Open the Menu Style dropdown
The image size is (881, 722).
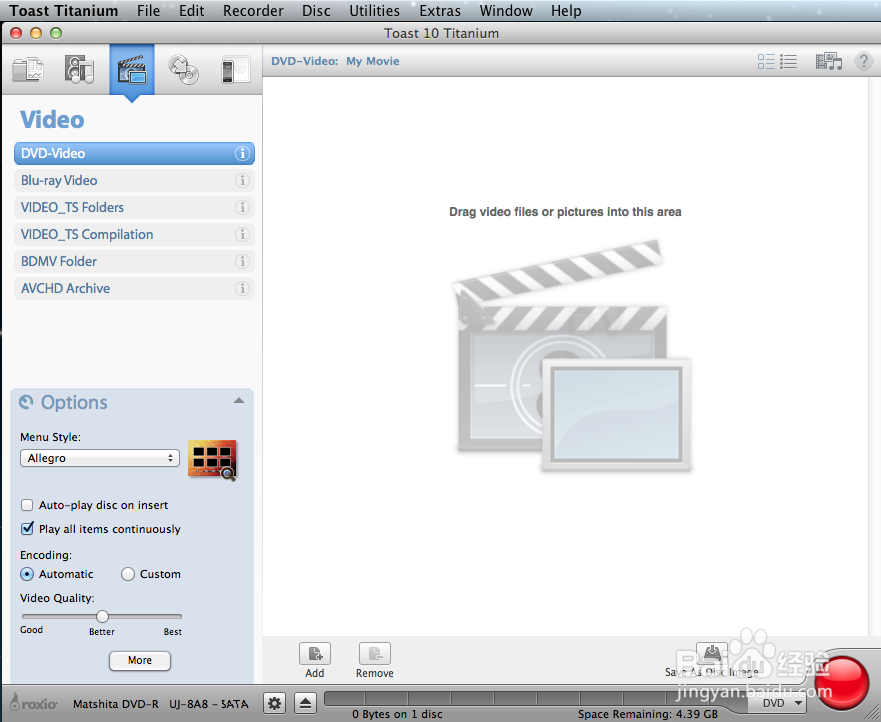click(x=100, y=458)
